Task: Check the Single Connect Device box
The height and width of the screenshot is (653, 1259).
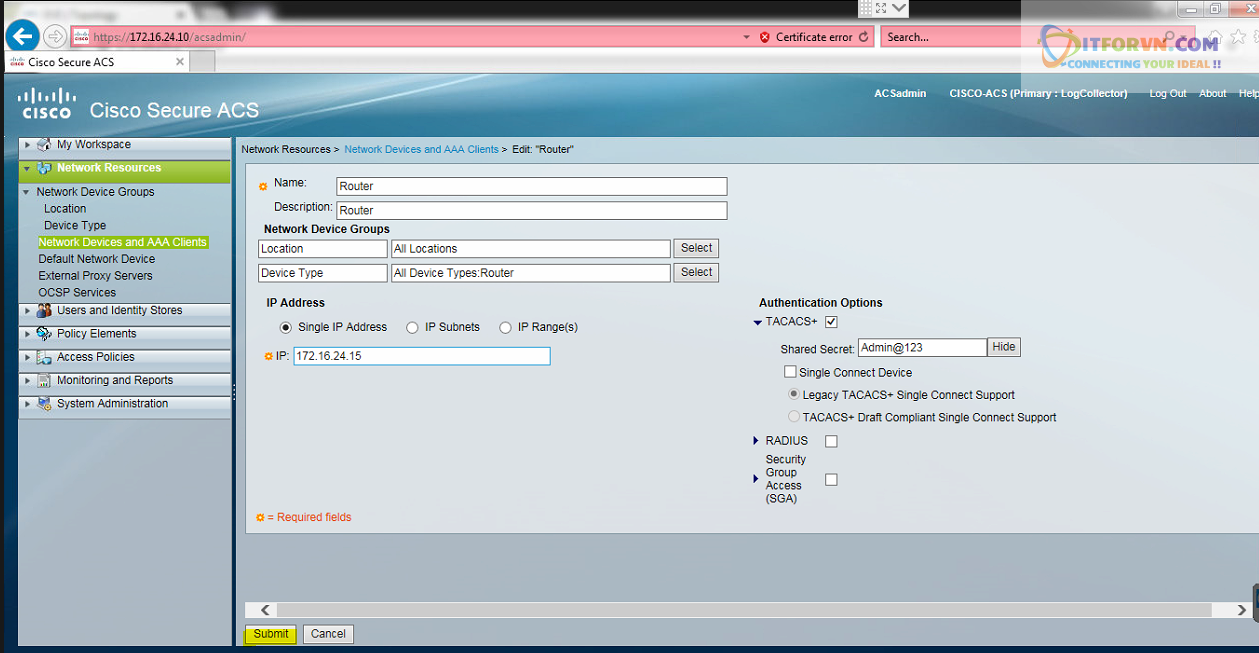Action: (790, 372)
